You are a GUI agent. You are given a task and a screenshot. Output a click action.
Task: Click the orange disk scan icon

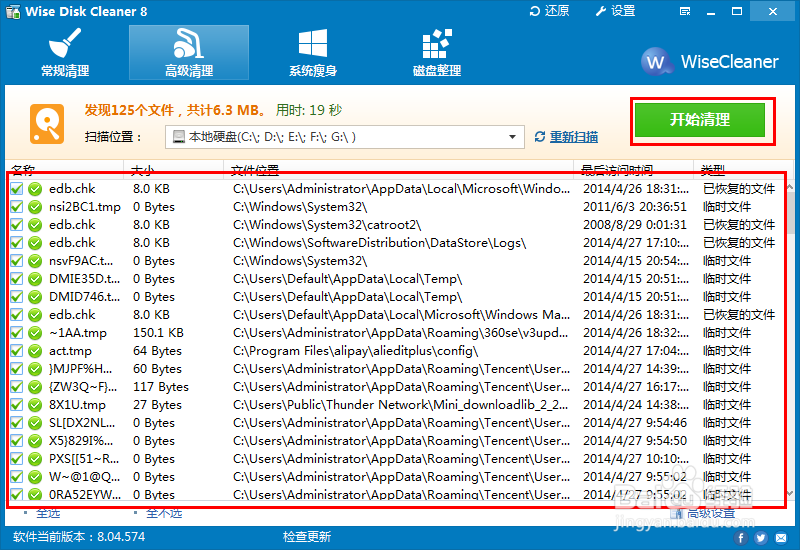47,124
